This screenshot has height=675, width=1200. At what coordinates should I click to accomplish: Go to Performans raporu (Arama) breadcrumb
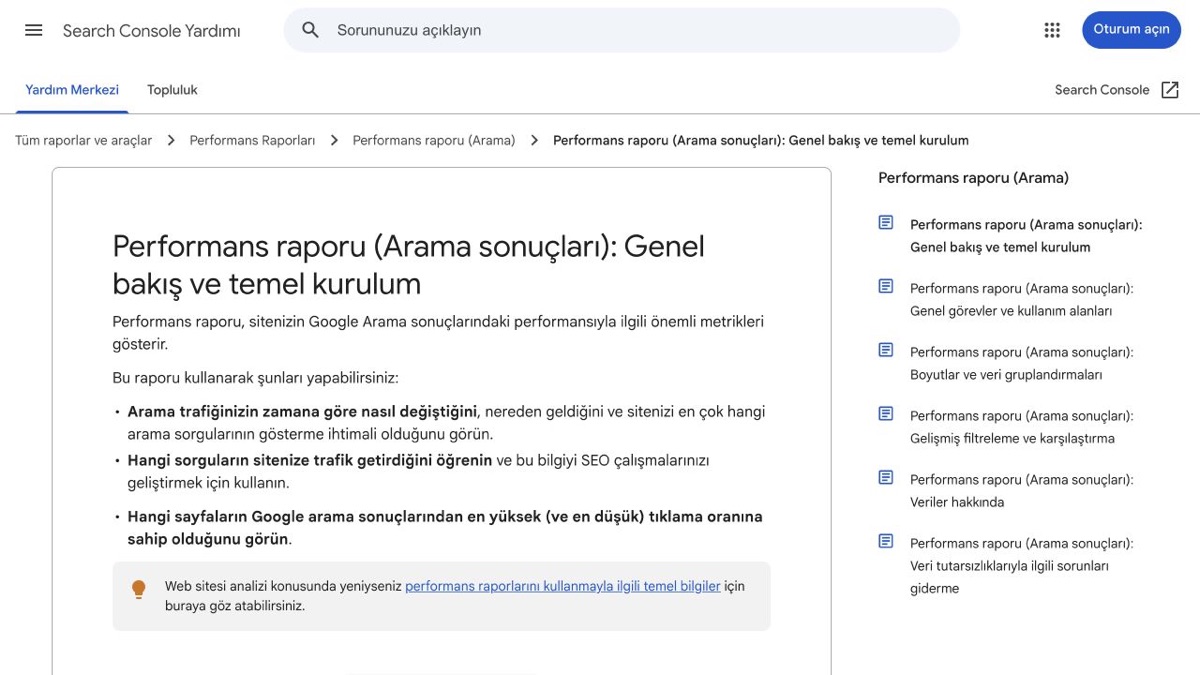click(x=434, y=141)
